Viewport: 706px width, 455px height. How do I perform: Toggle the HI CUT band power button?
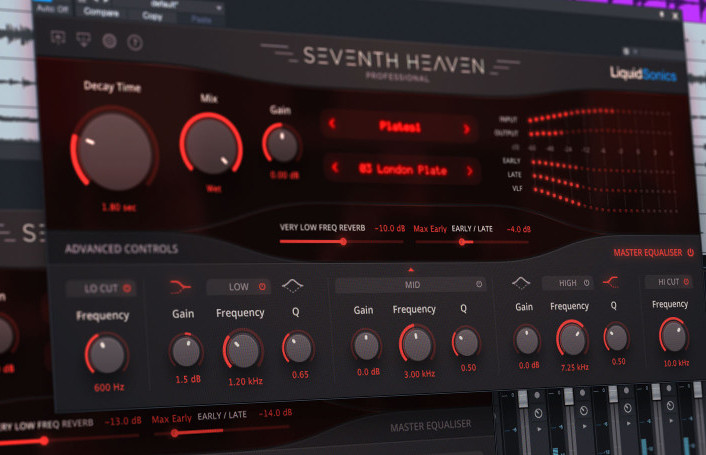click(x=686, y=282)
